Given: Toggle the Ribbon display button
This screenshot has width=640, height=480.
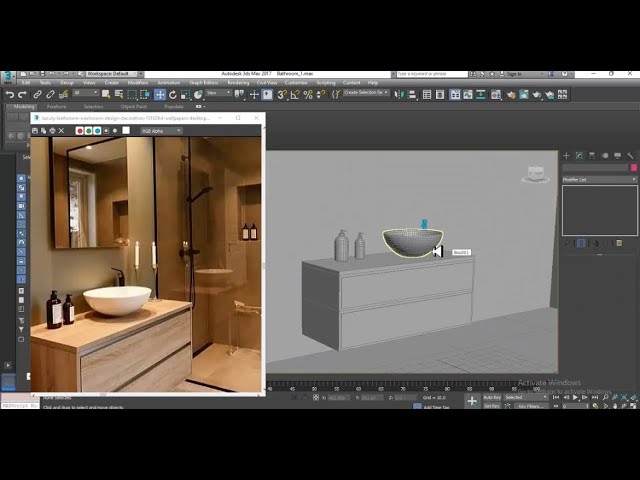Looking at the screenshot, I should coord(455,95).
